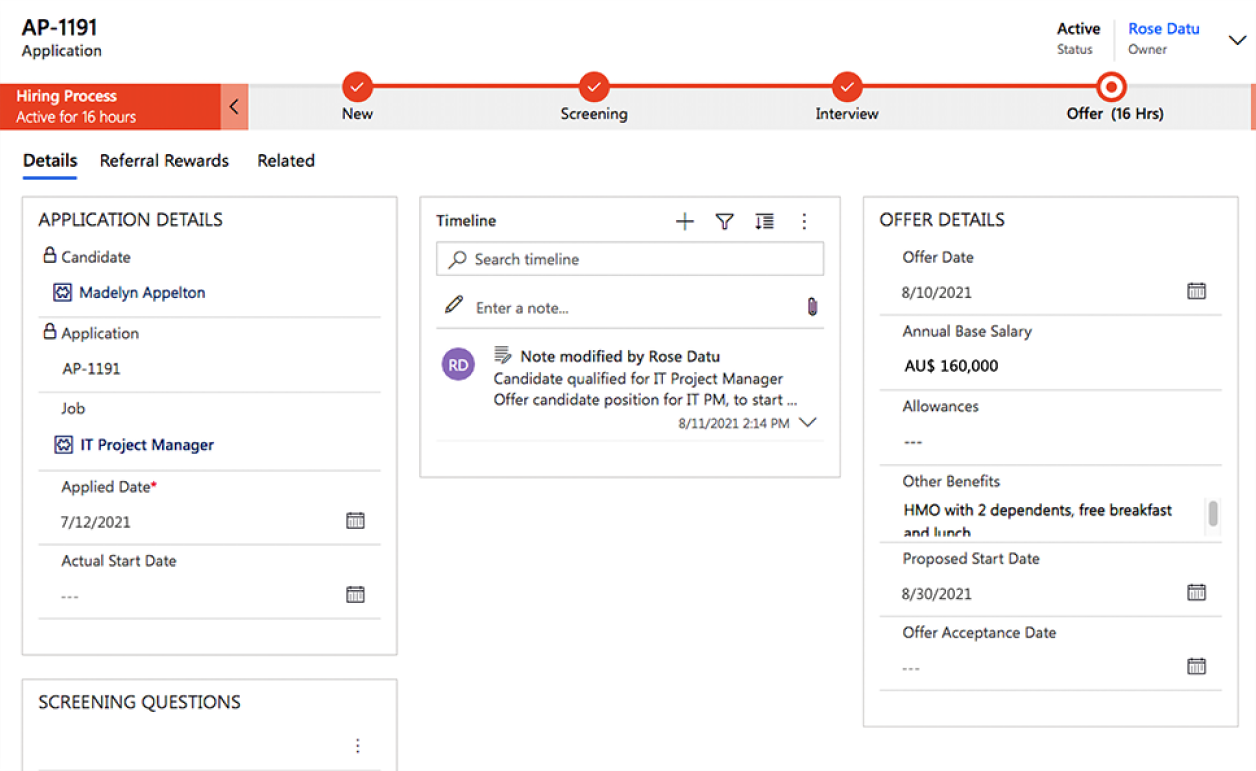Open the timeline filter funnel icon
This screenshot has height=771, width=1256.
(x=725, y=222)
